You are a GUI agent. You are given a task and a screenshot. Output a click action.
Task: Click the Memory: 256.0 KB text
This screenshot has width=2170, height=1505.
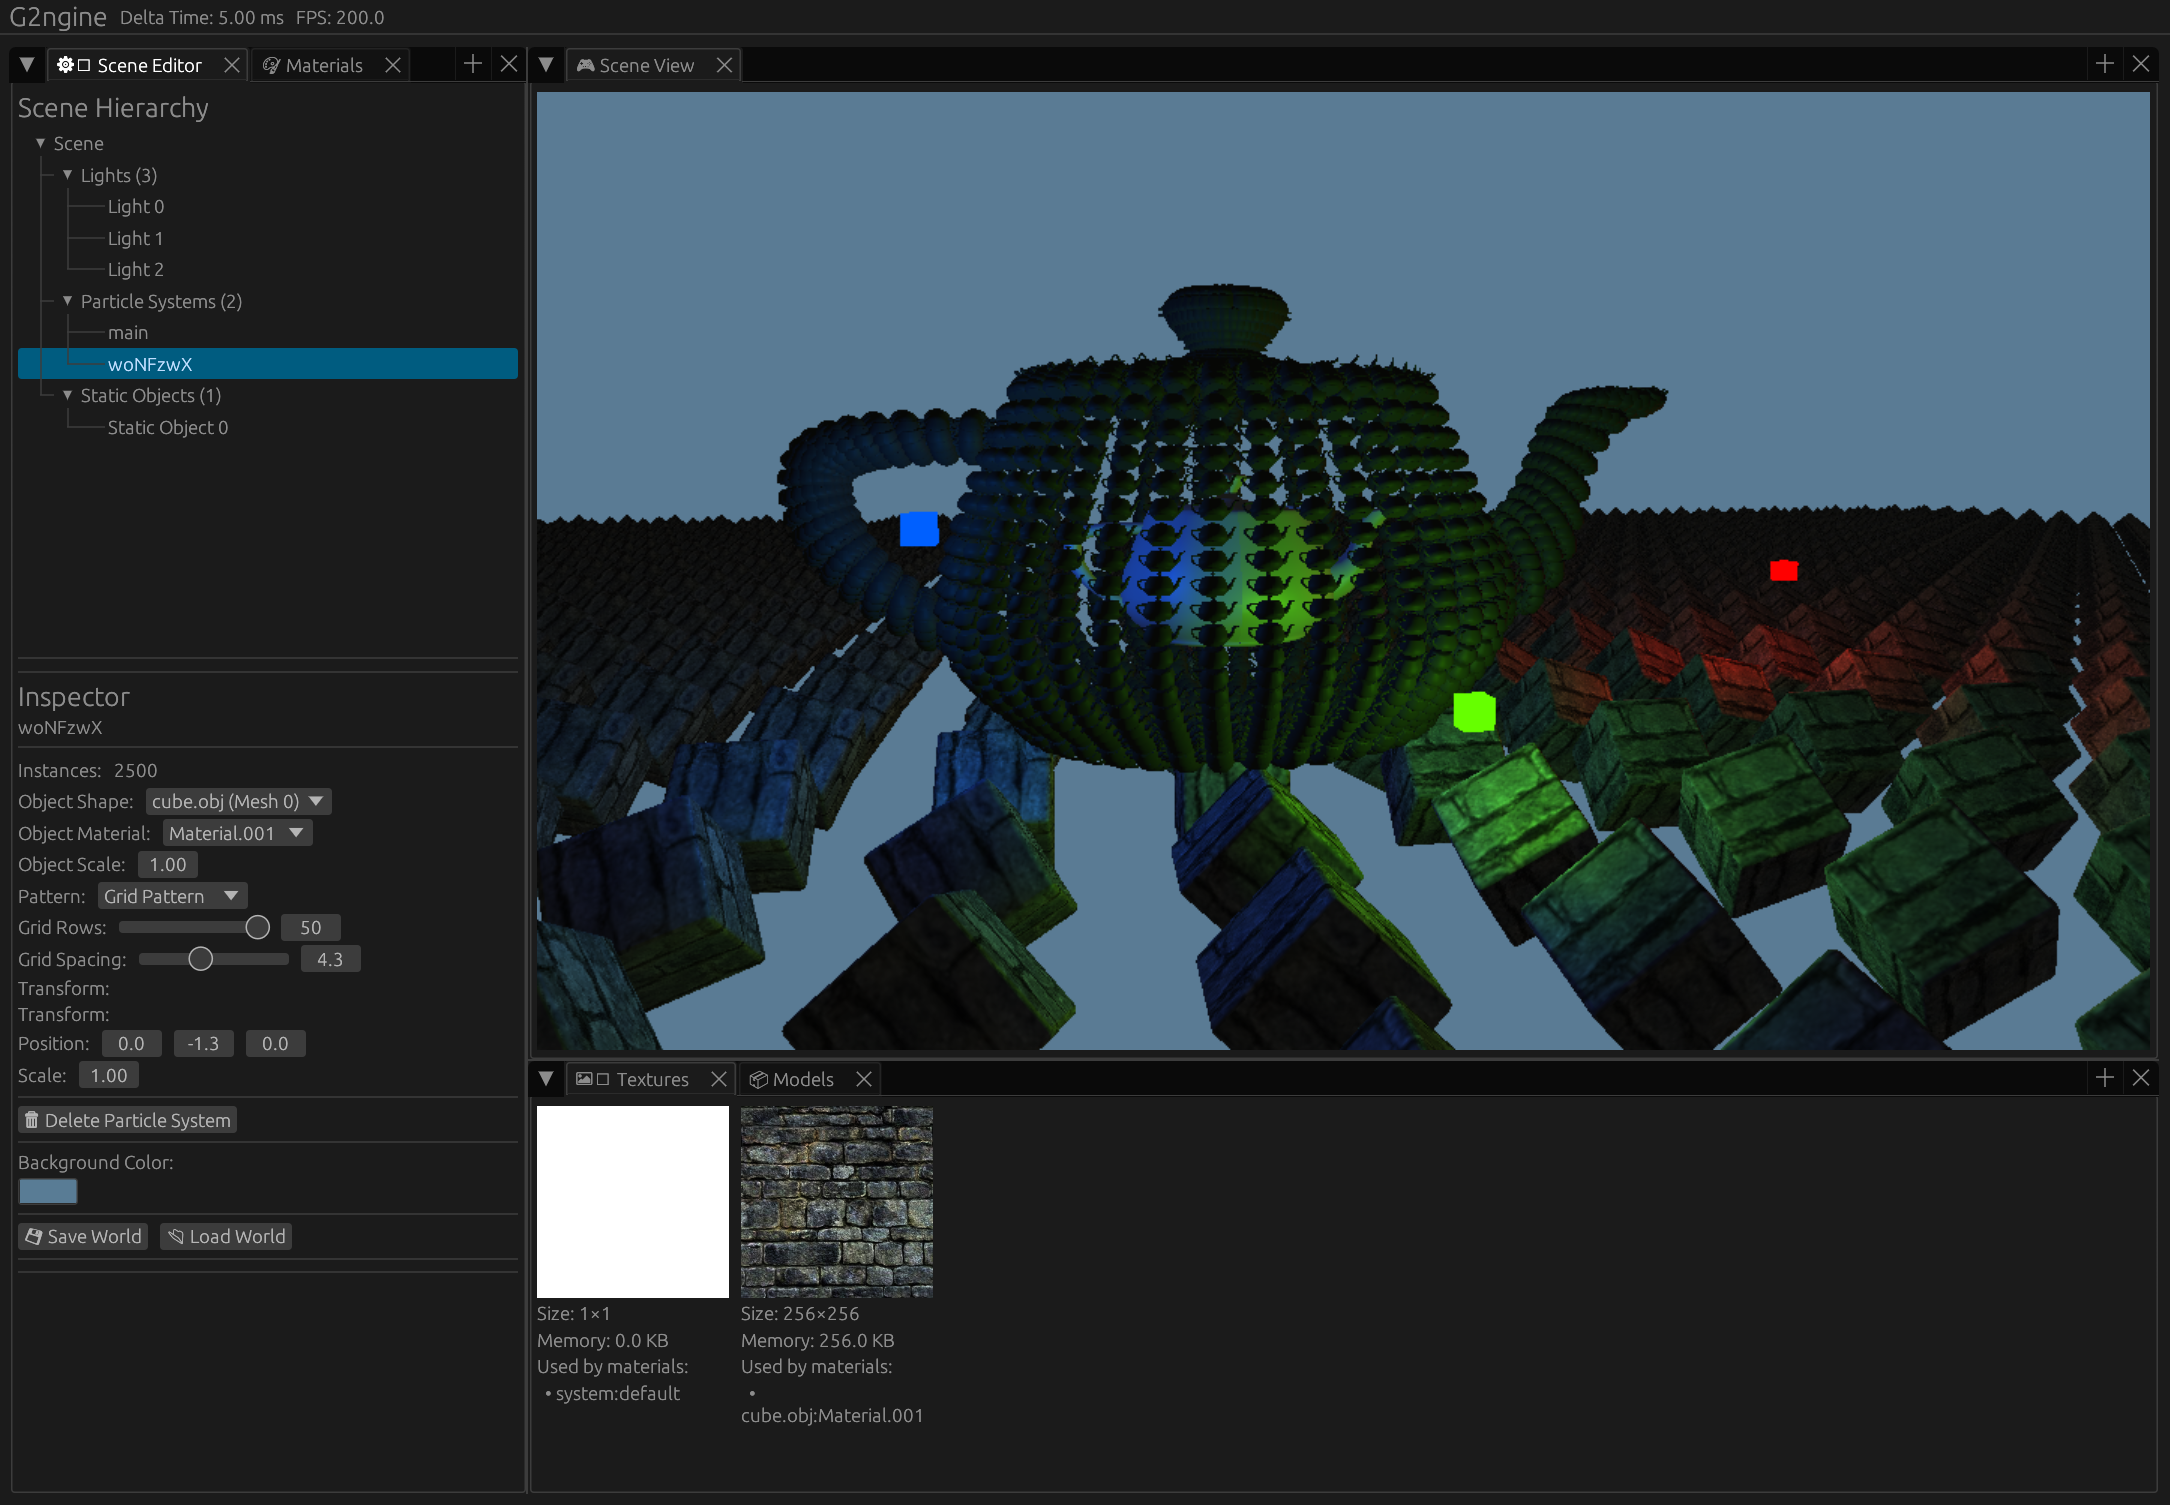[818, 1341]
